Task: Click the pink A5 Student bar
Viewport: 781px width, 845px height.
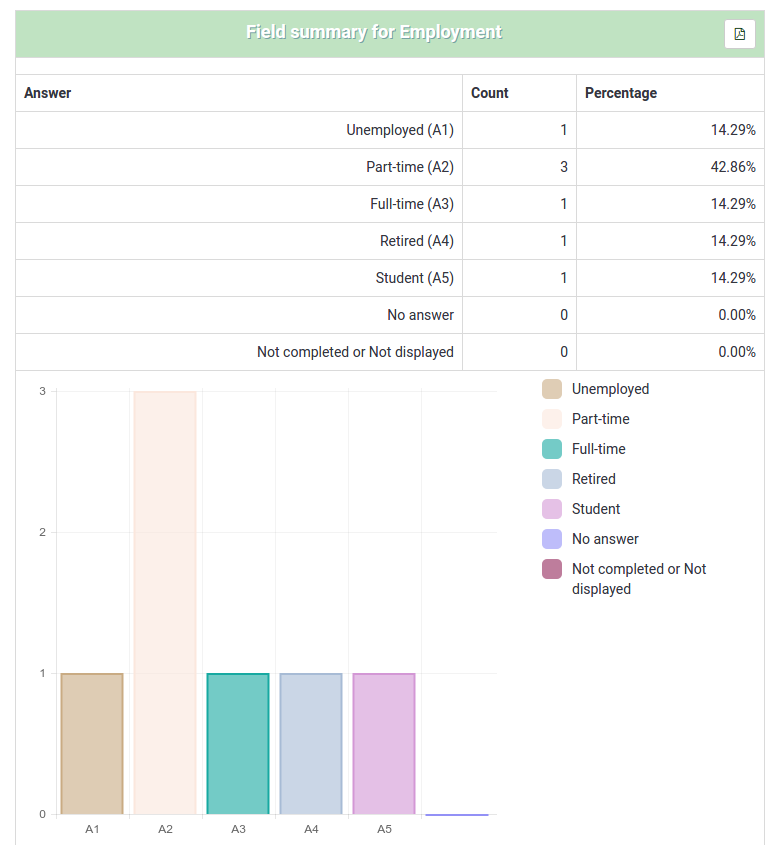Action: pyautogui.click(x=384, y=744)
